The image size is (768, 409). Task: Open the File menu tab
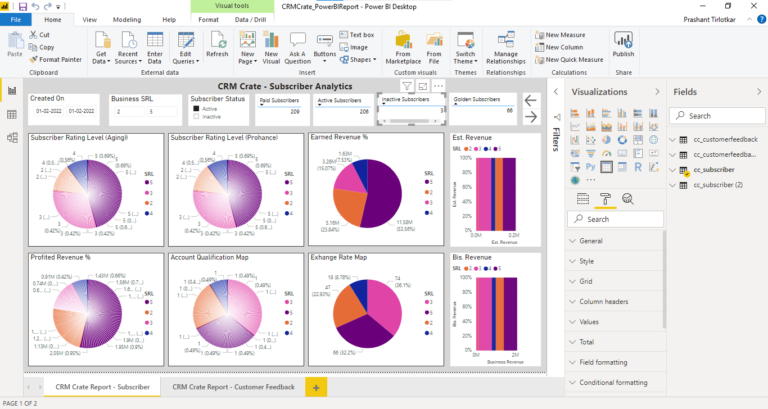[16, 20]
